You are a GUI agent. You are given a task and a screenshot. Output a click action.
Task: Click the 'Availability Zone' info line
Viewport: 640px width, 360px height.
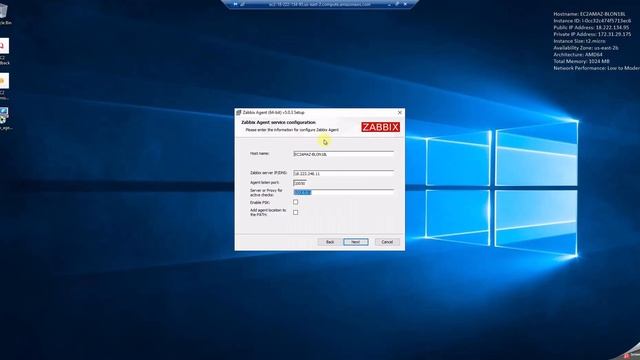586,48
